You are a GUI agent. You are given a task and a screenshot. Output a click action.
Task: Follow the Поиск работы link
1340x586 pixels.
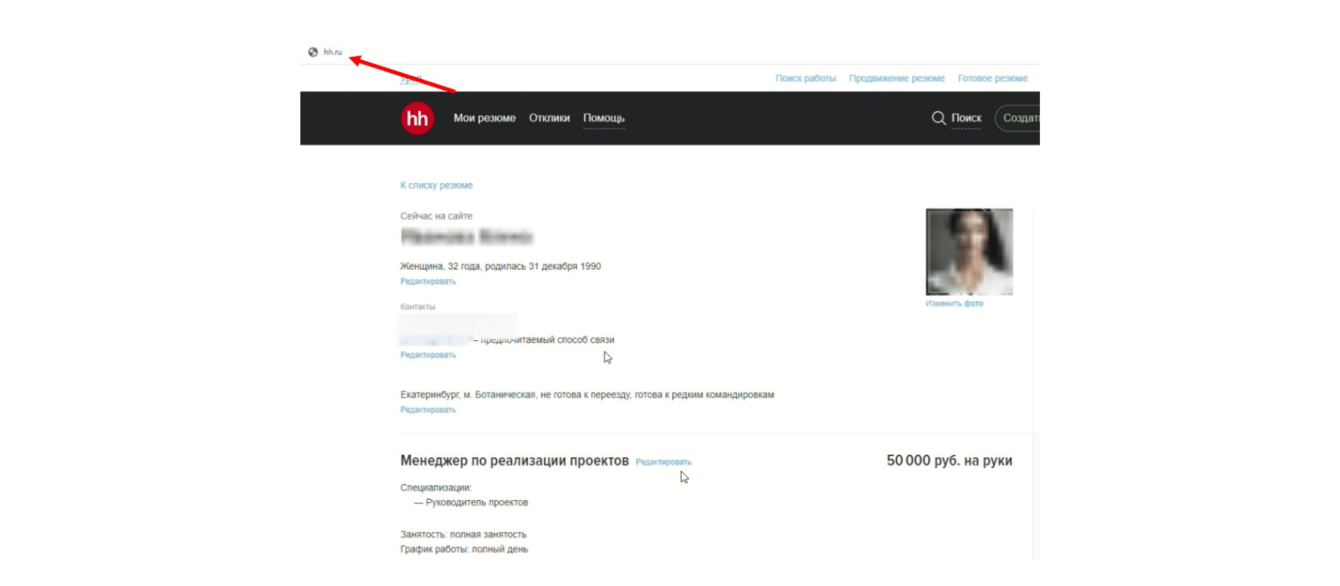pyautogui.click(x=806, y=78)
